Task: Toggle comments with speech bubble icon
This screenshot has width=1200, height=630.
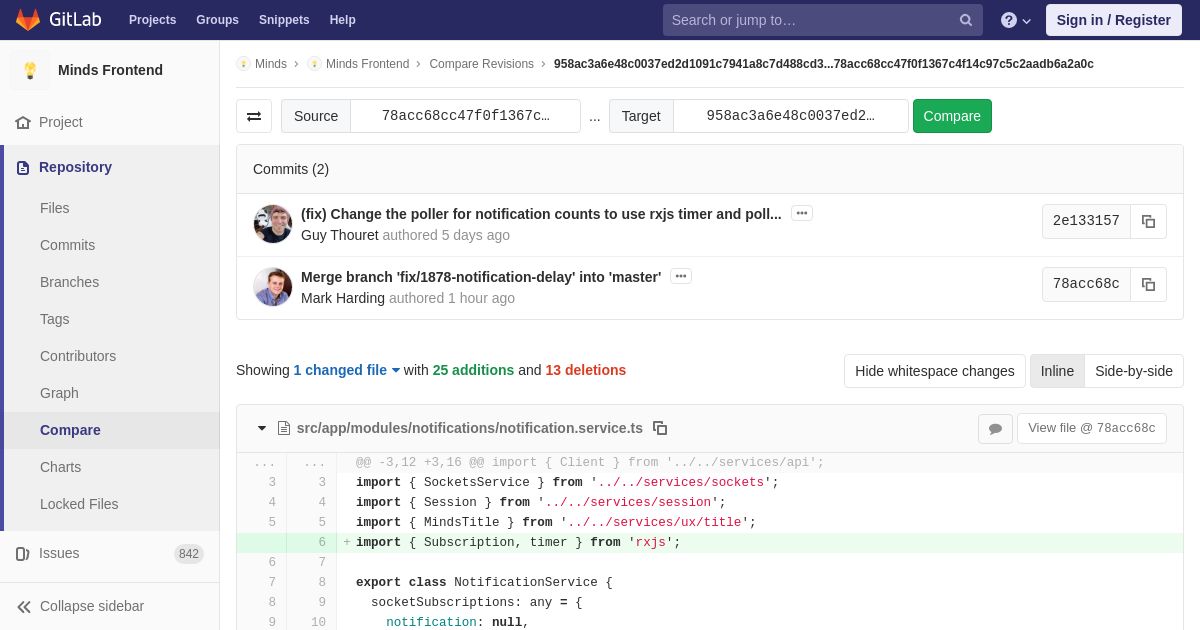Action: click(x=995, y=428)
